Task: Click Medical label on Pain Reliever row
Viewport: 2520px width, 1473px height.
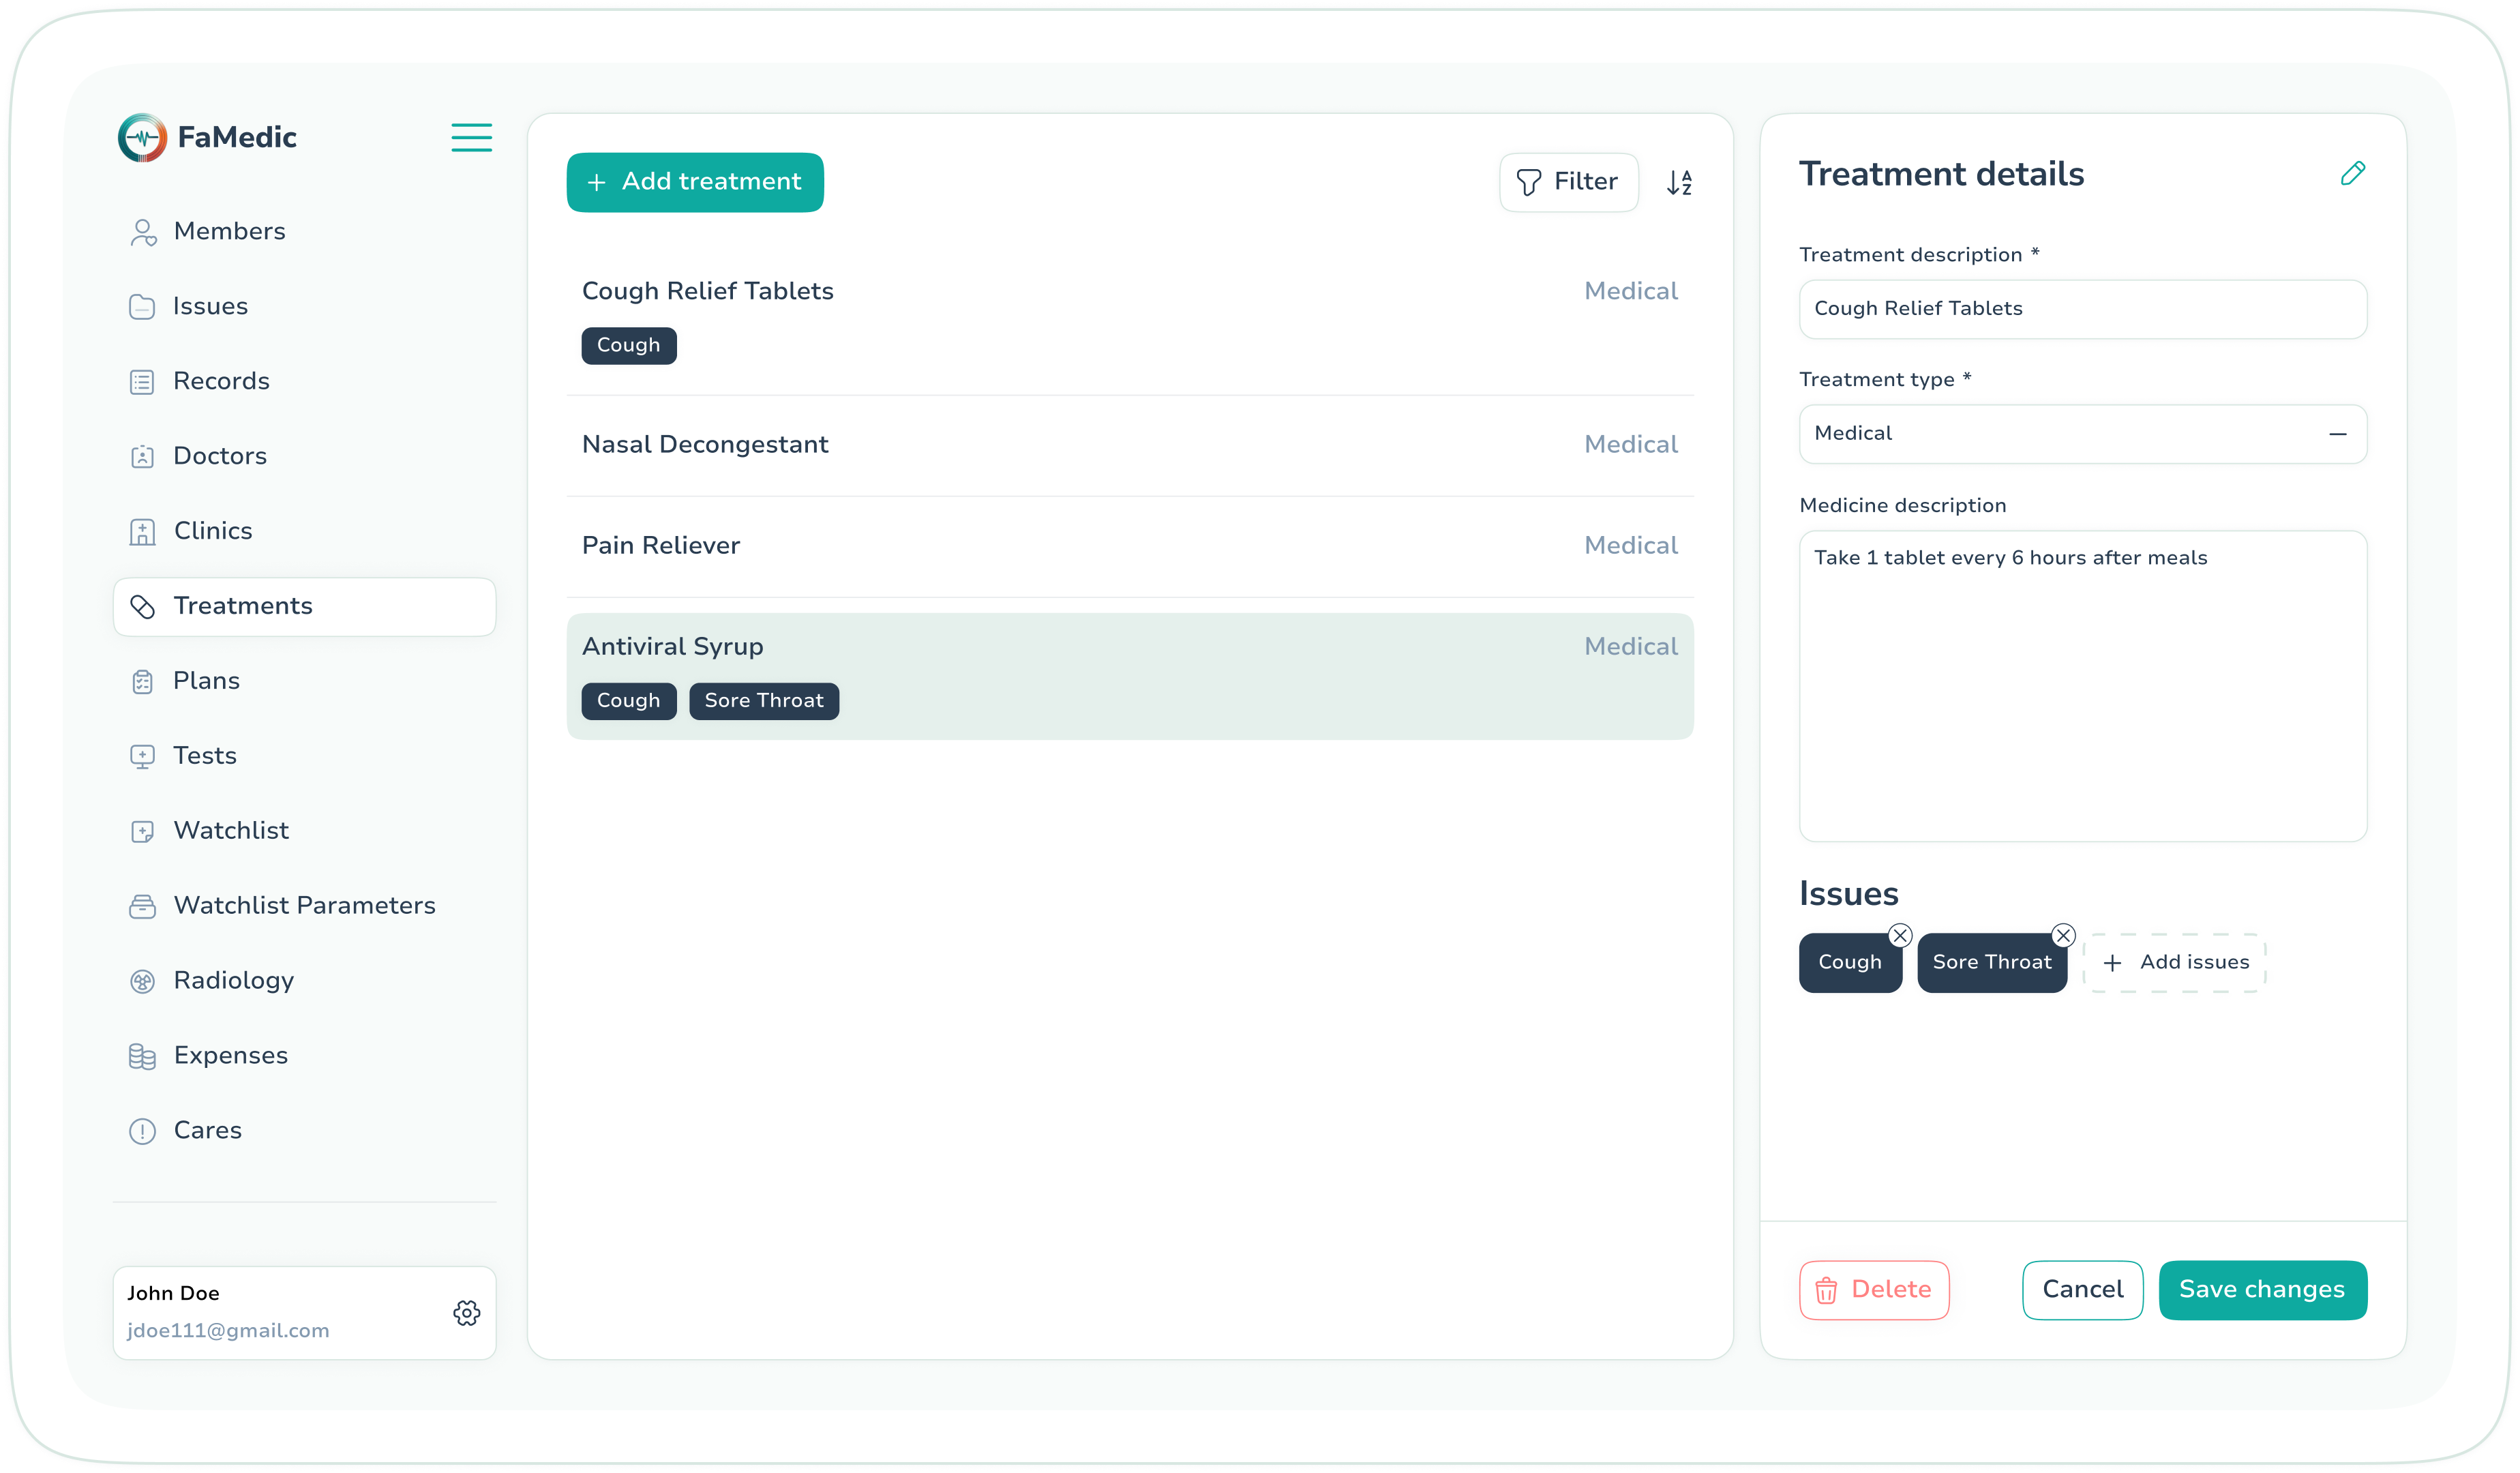Action: 1631,546
